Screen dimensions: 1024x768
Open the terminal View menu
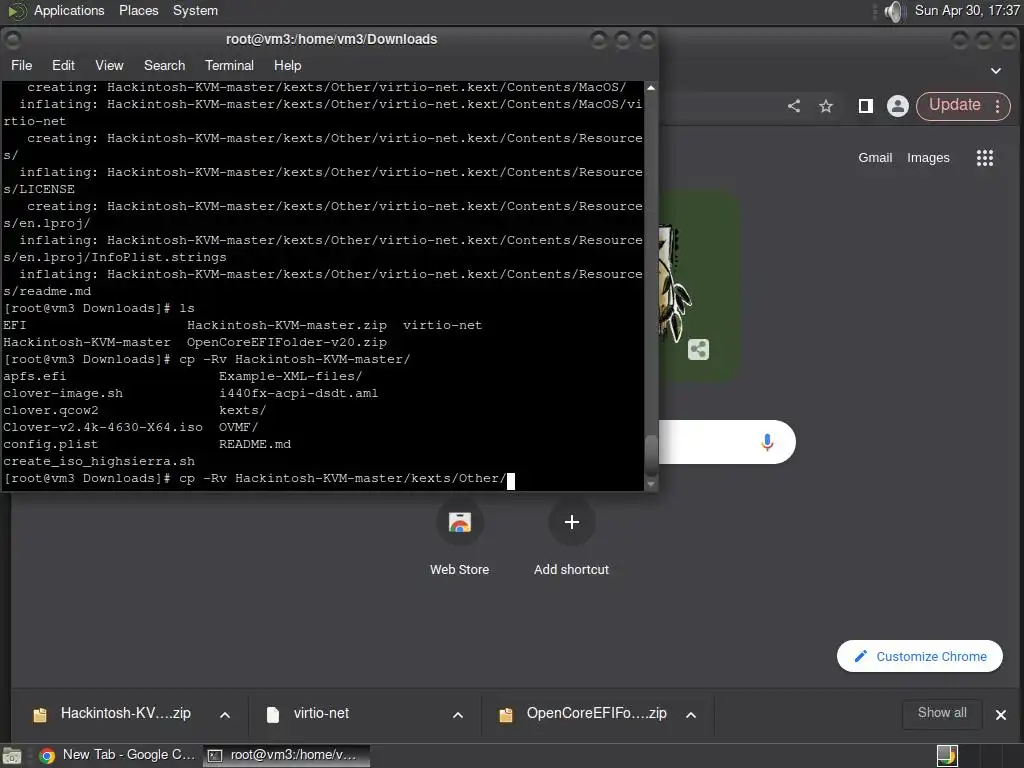click(x=109, y=65)
